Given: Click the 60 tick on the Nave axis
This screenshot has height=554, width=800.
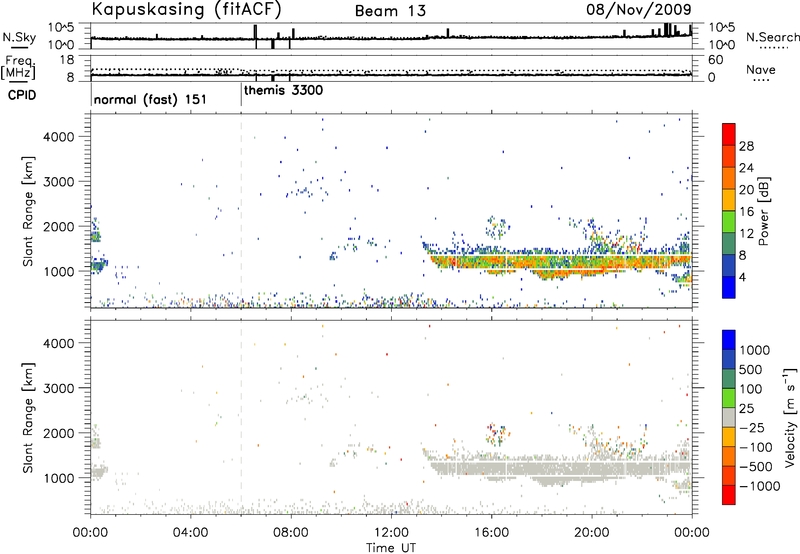Looking at the screenshot, I should (715, 60).
